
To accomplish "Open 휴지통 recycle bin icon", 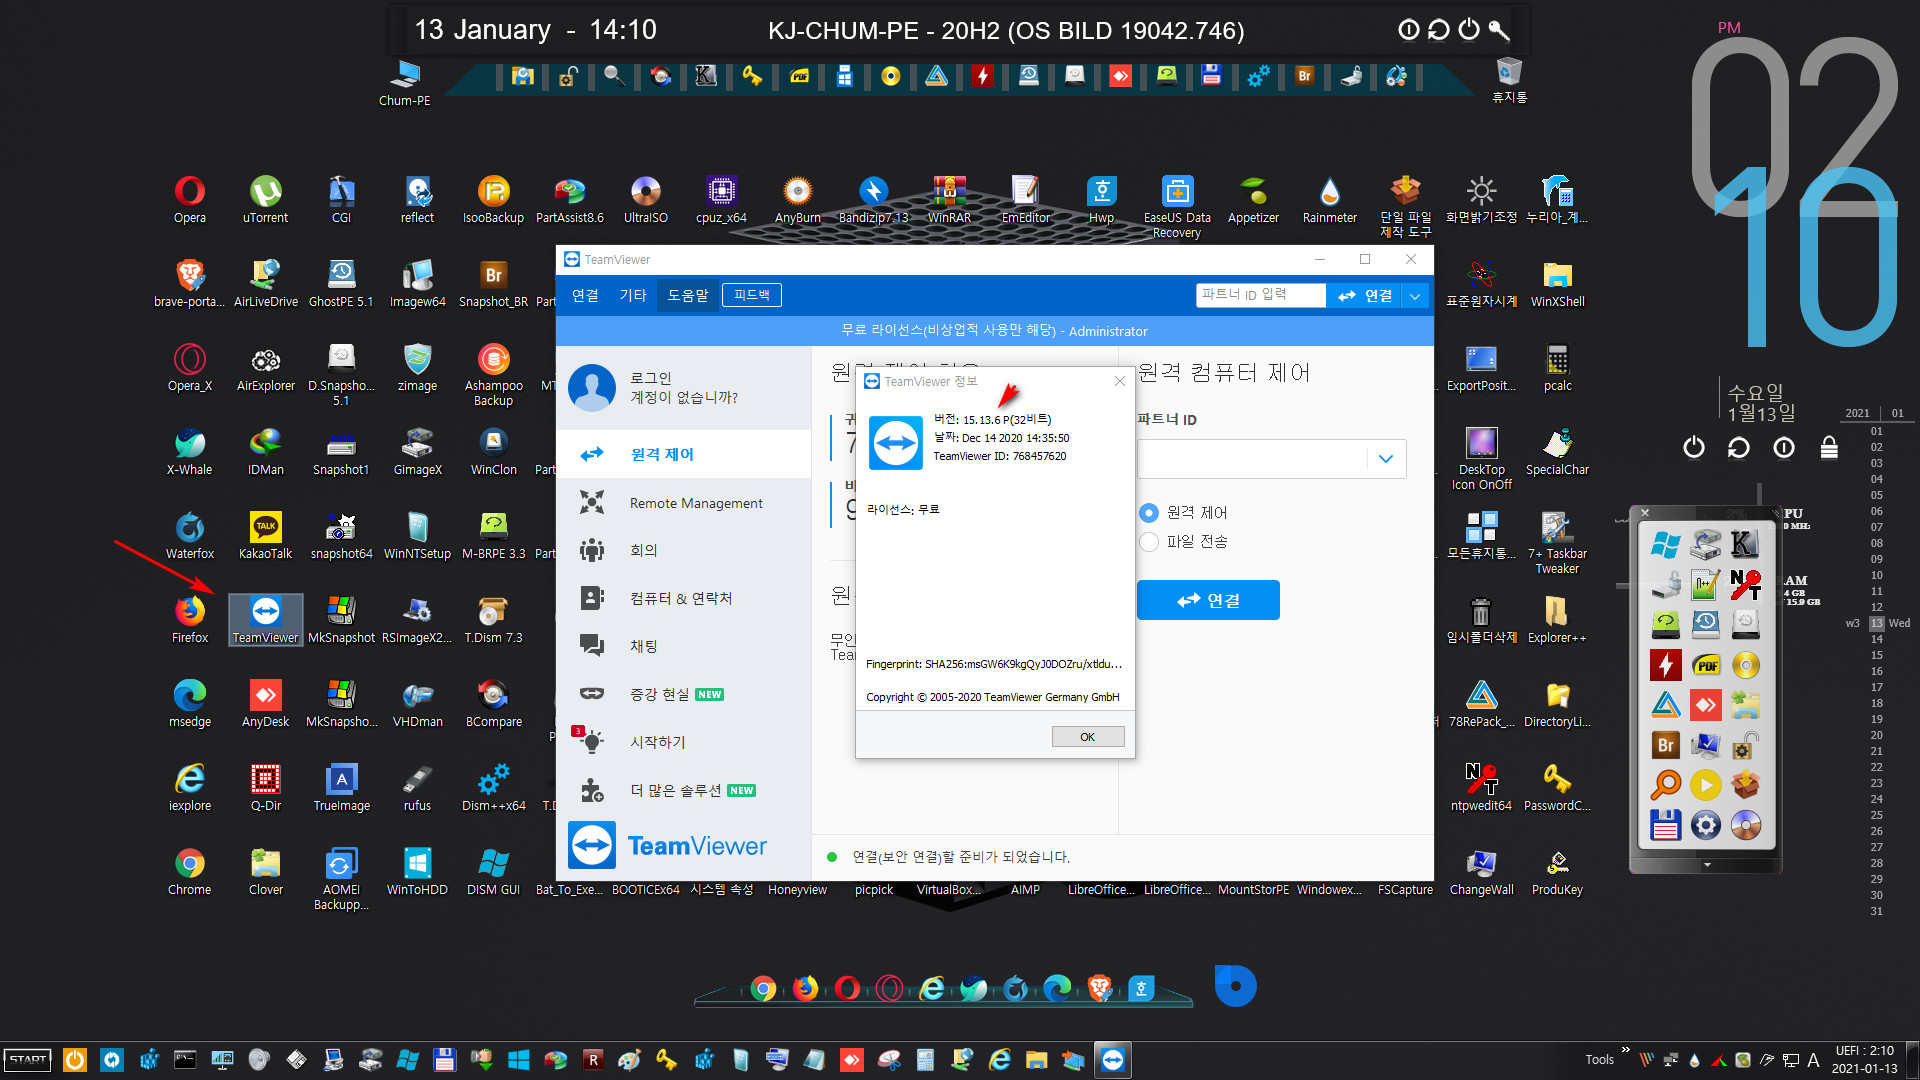I will point(1510,80).
